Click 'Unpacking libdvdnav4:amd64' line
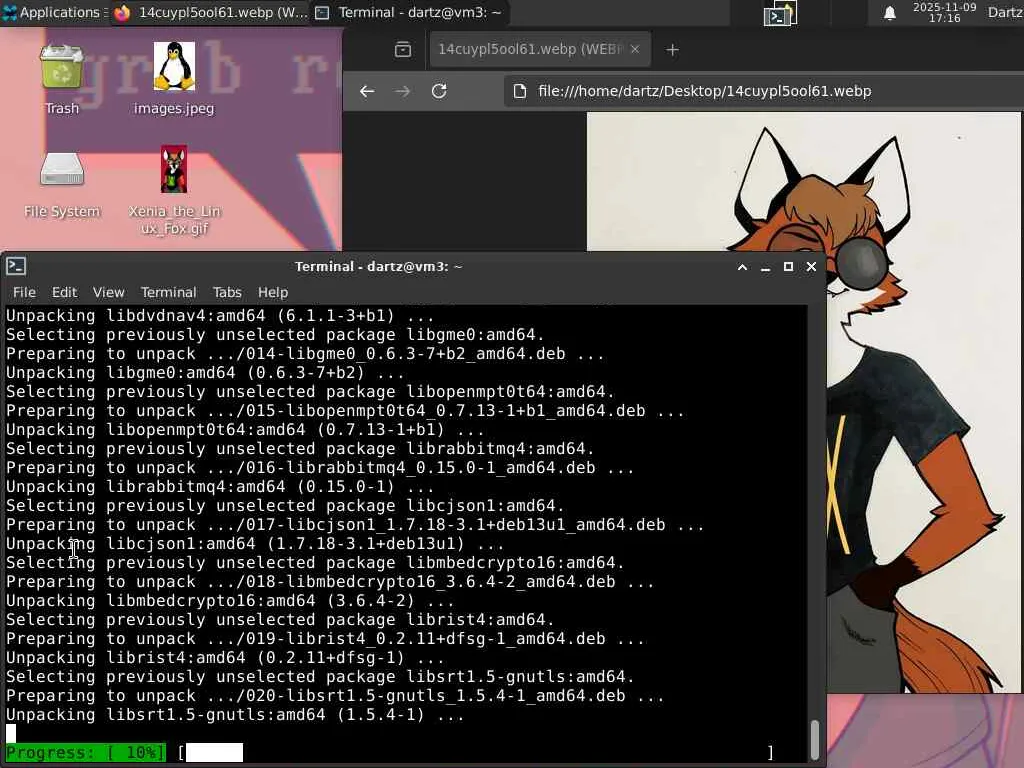The height and width of the screenshot is (768, 1024). 220,315
